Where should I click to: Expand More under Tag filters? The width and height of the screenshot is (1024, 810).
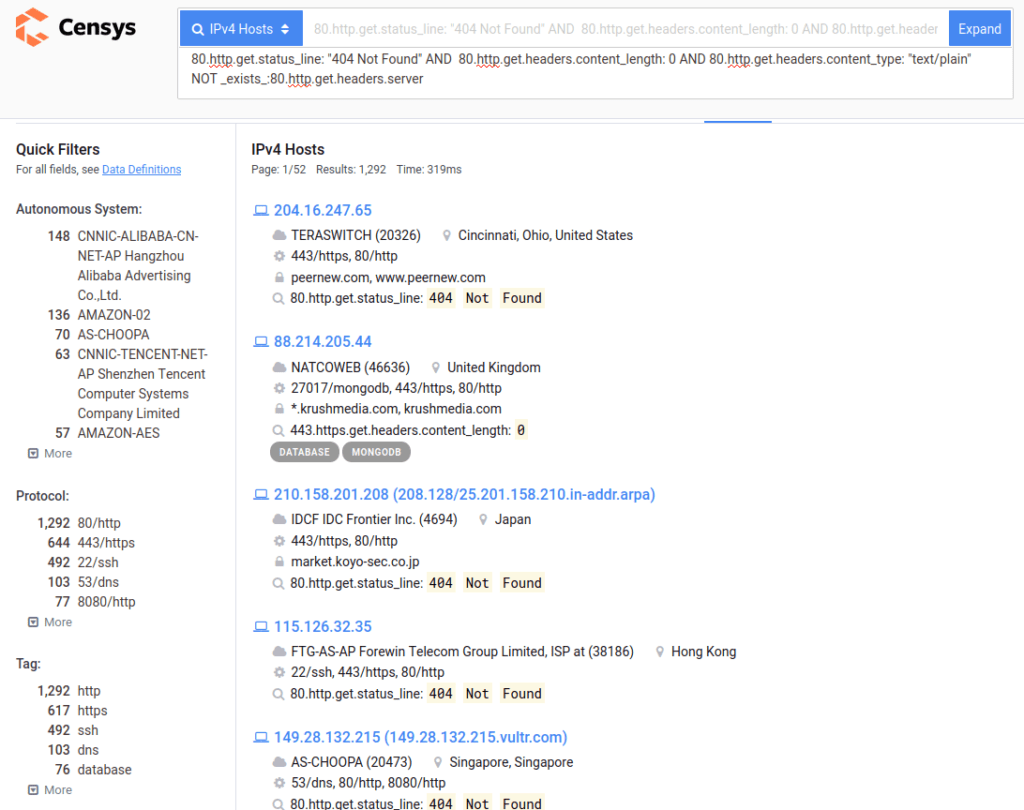click(50, 790)
